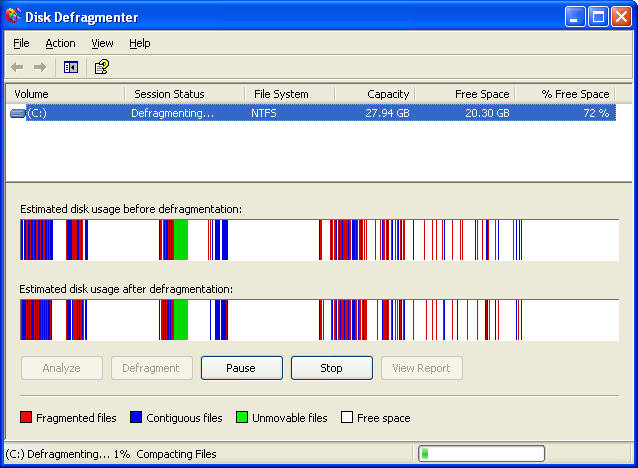Click the Analyze button
The width and height of the screenshot is (638, 468).
pyautogui.click(x=62, y=368)
